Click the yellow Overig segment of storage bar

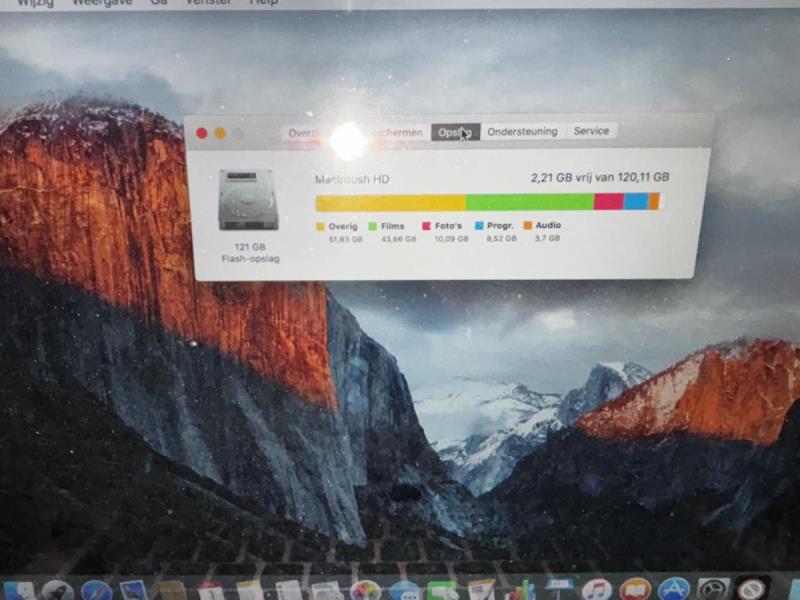(390, 203)
